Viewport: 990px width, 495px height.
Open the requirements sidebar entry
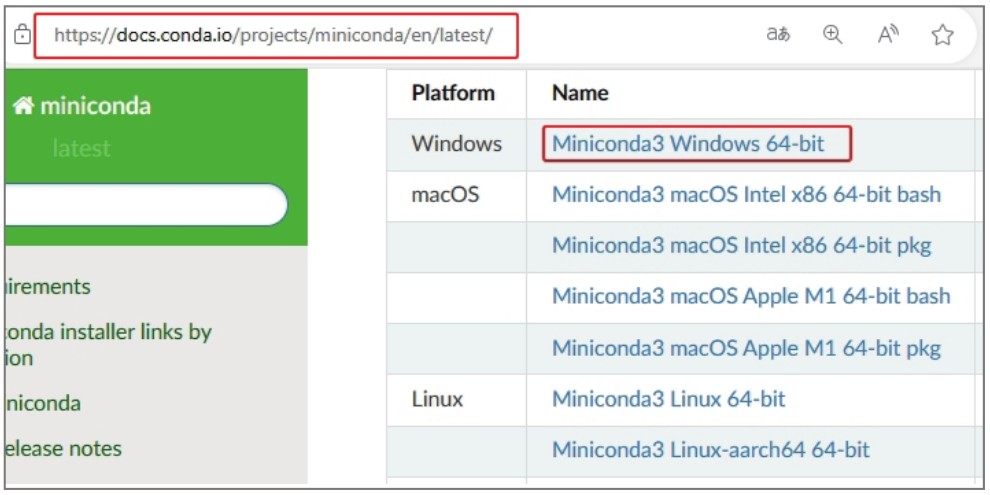point(47,287)
